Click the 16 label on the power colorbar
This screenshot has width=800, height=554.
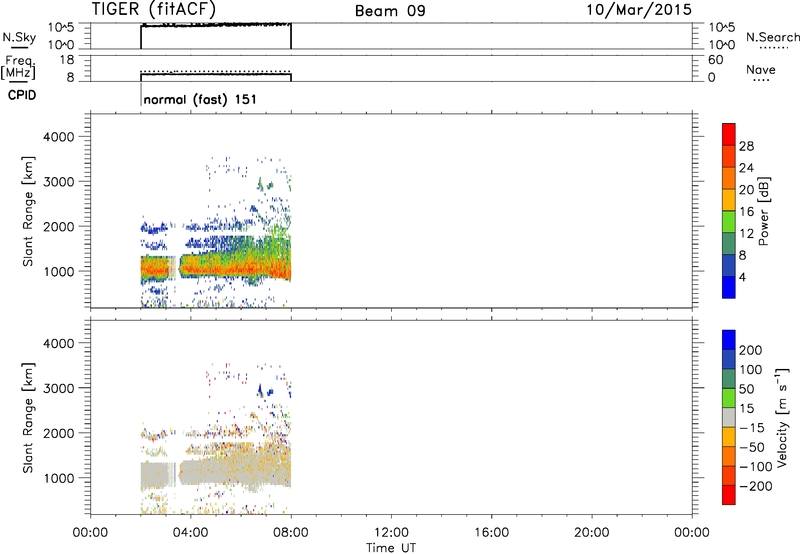(746, 212)
